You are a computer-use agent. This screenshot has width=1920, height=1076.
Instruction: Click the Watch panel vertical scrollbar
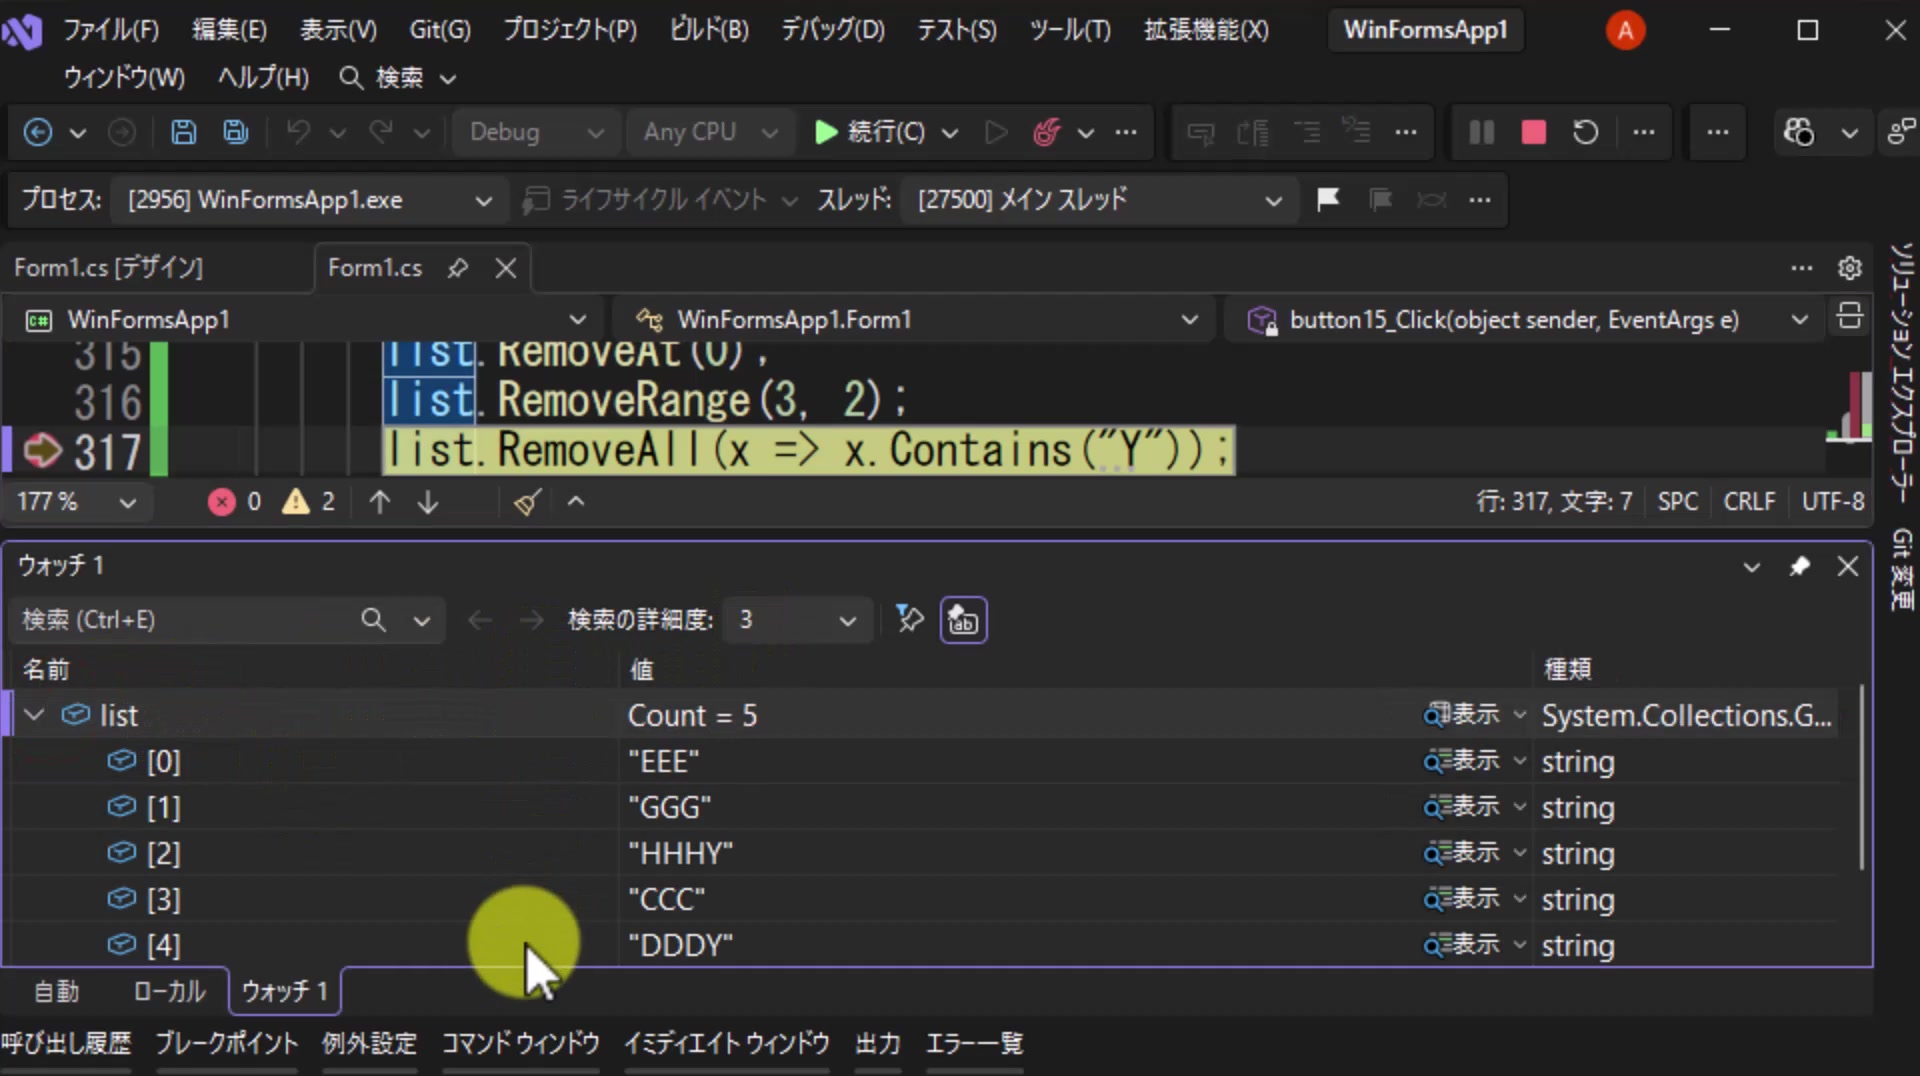pos(1861,777)
